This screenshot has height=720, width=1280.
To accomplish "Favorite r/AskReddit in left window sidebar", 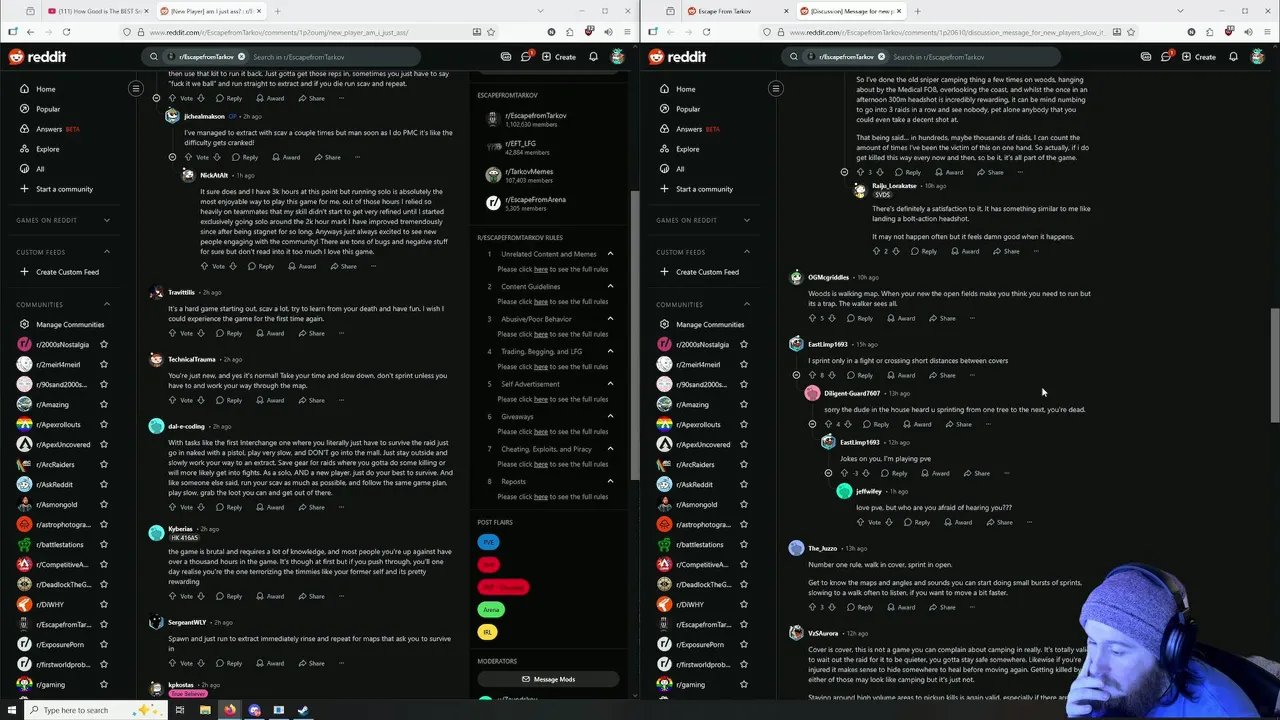I will click(103, 484).
